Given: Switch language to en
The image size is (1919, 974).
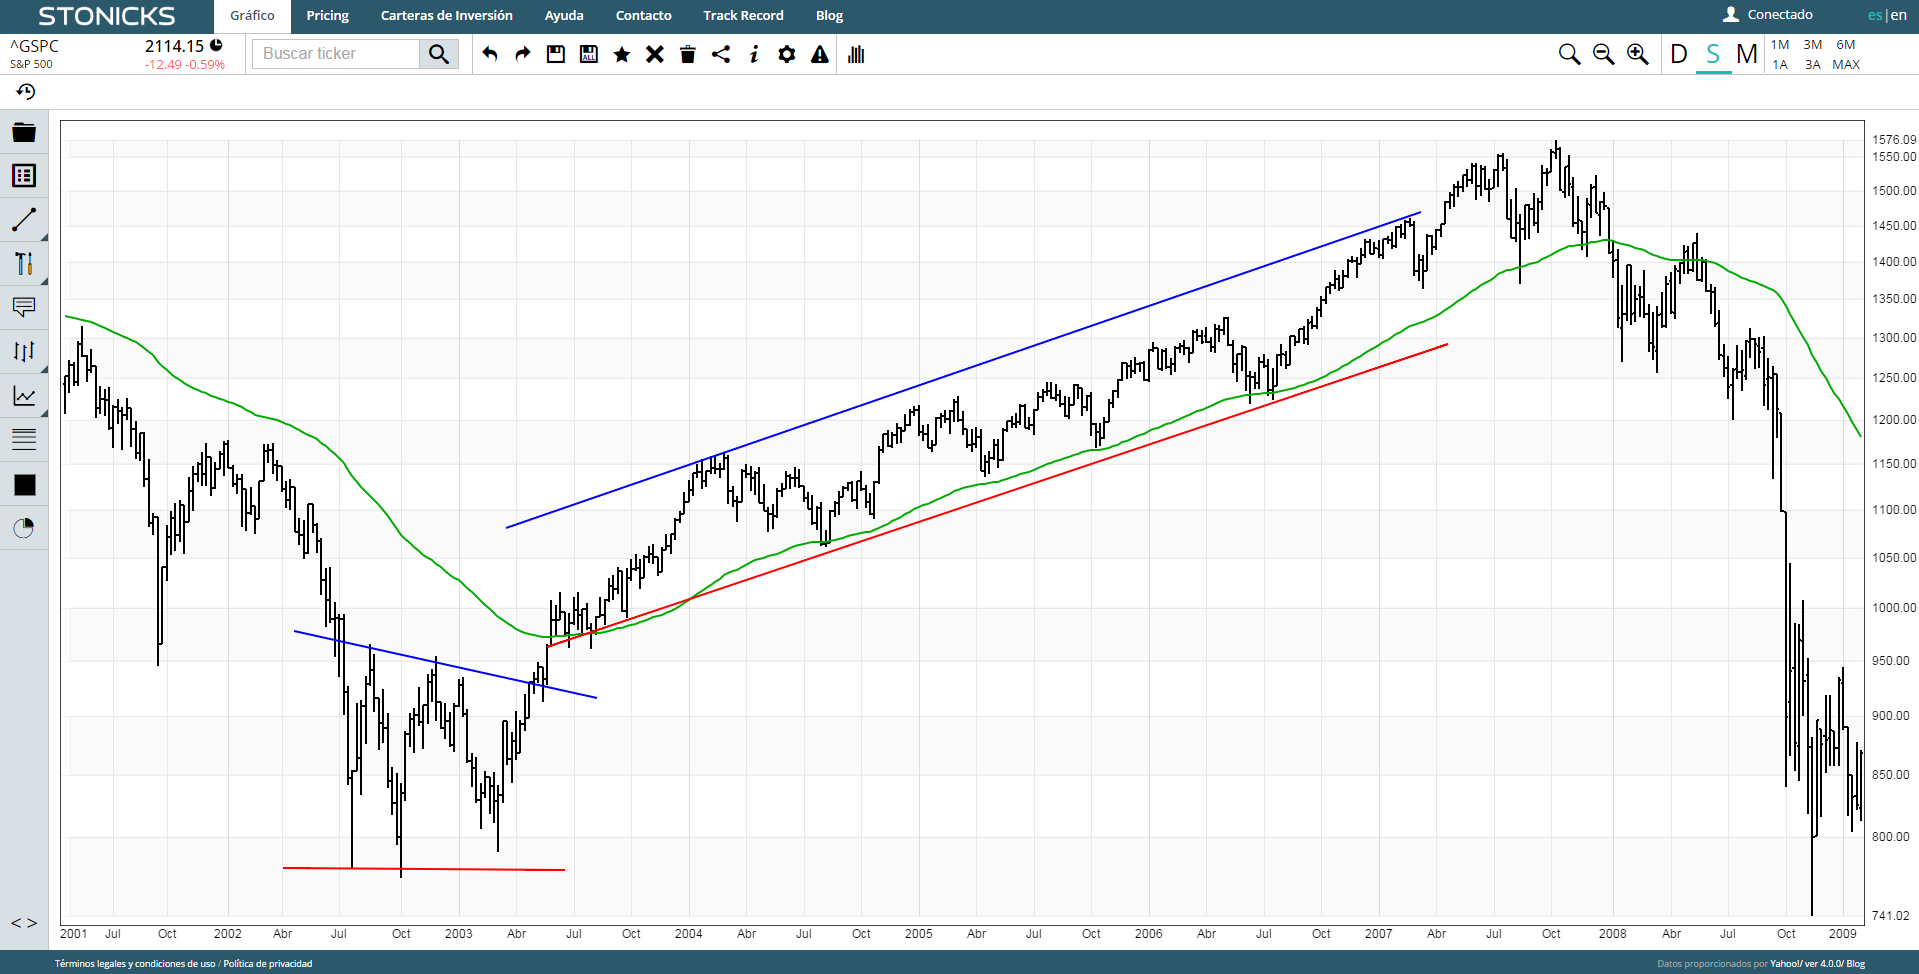Looking at the screenshot, I should coord(1899,15).
